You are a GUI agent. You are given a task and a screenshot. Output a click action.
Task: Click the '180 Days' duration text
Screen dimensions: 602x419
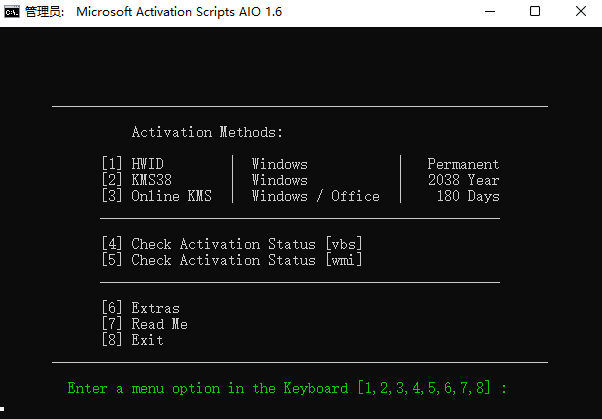[x=468, y=196]
